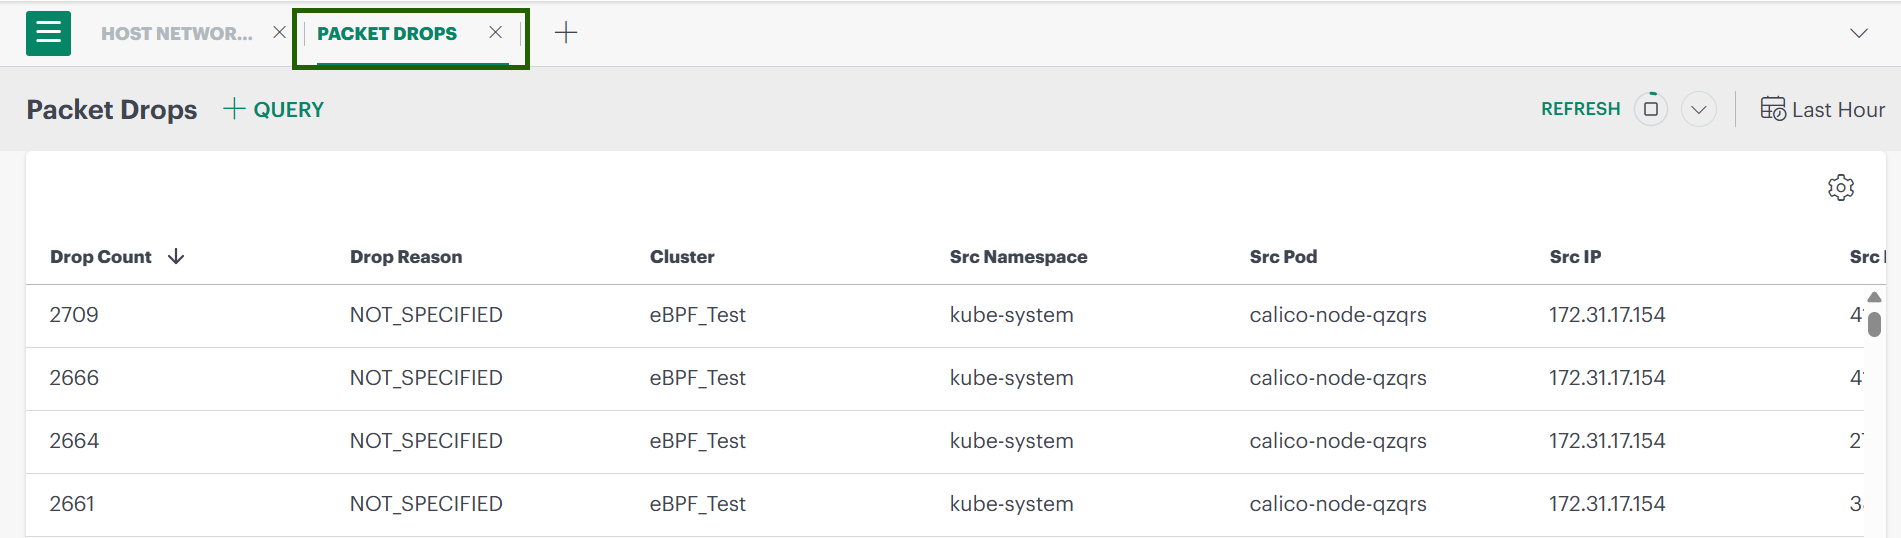This screenshot has height=538, width=1901.
Task: Switch to the Host Network tab
Action: point(177,33)
